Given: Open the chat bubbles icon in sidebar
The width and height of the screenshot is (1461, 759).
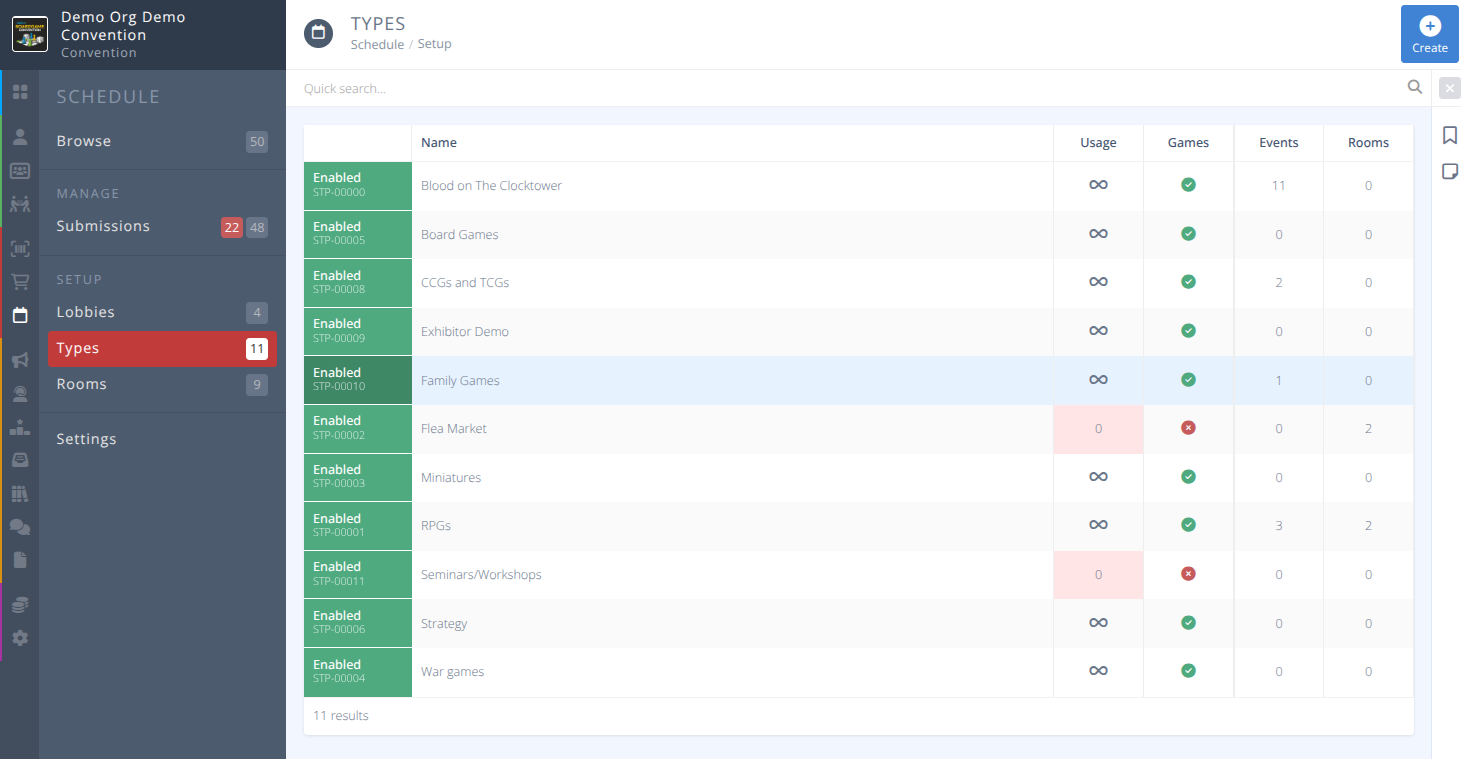Looking at the screenshot, I should pos(20,526).
